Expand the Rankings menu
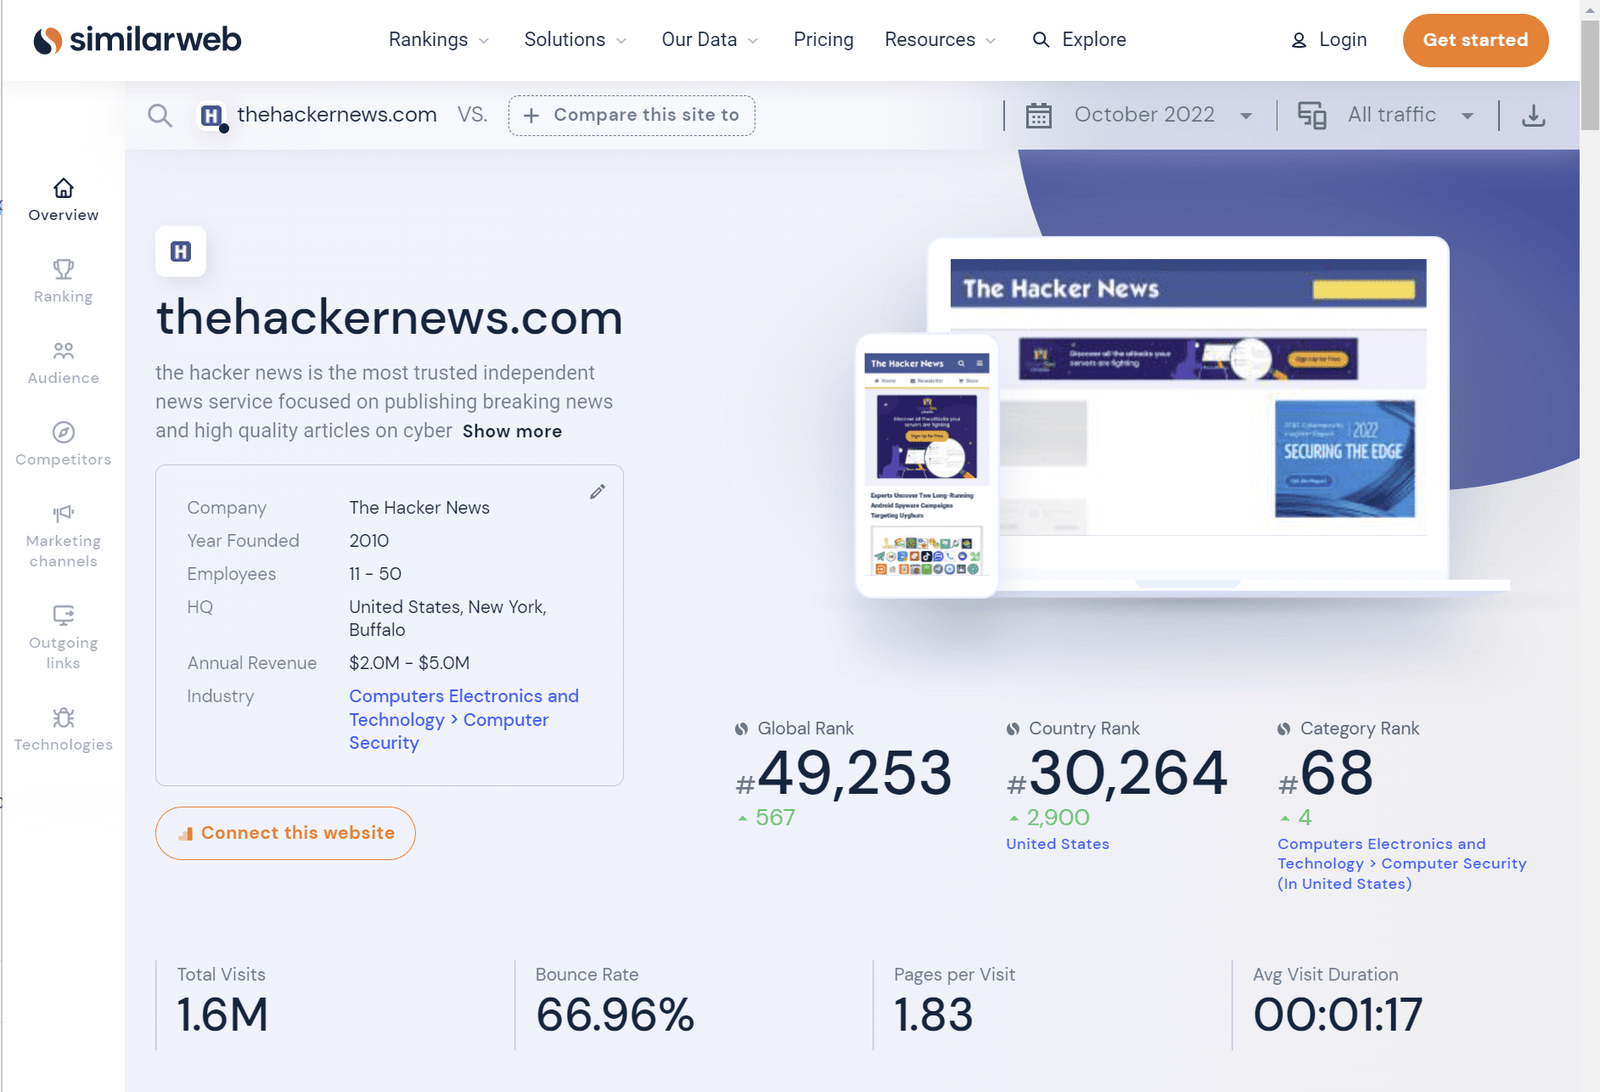The image size is (1600, 1092). tap(439, 40)
